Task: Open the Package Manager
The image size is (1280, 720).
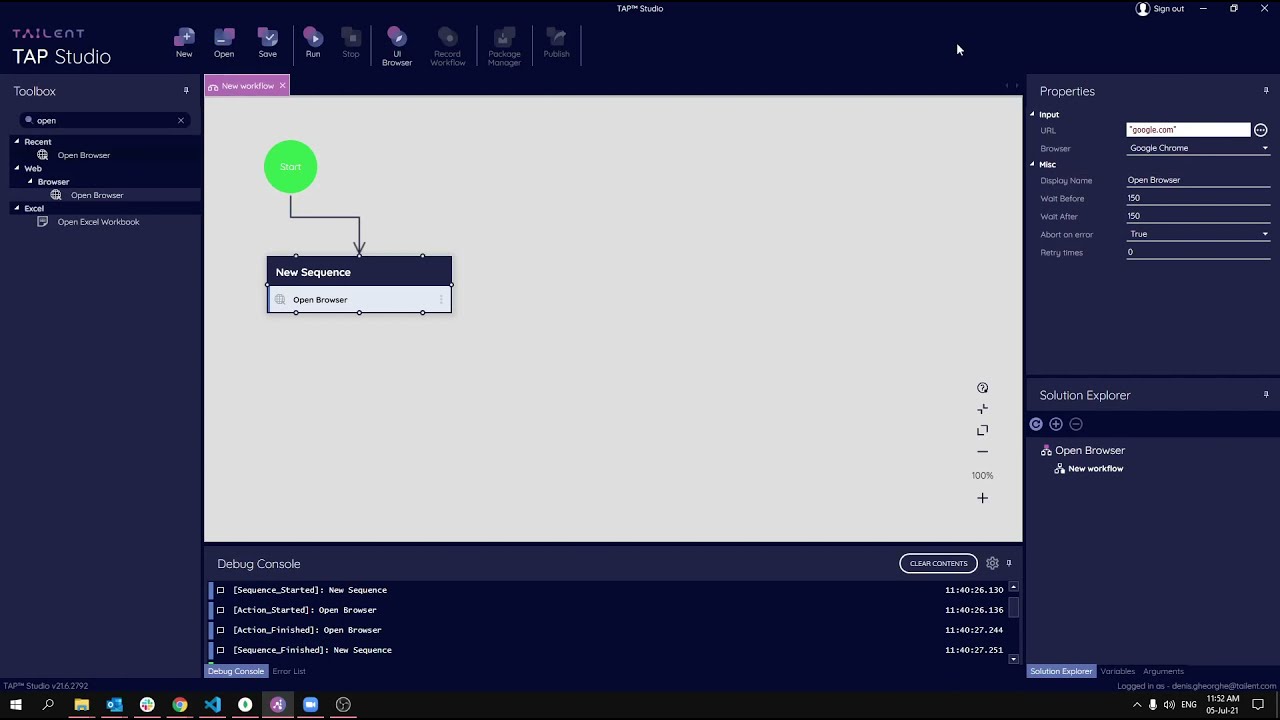Action: (504, 47)
